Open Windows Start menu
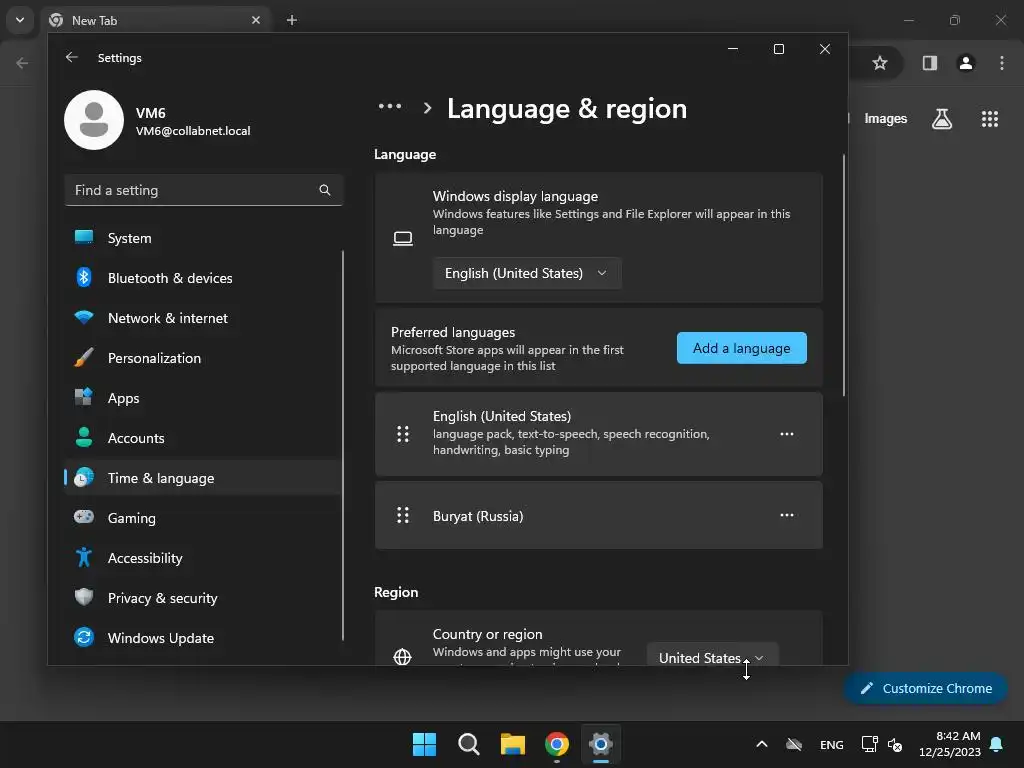This screenshot has width=1024, height=768. tap(424, 744)
